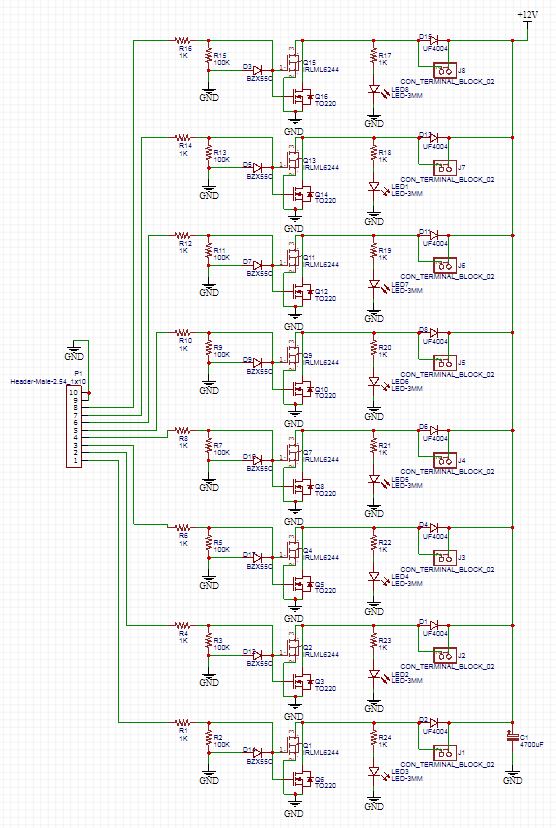Select GND symbol under capacitor C1
Viewport: 556px width, 828px height.
(x=513, y=776)
